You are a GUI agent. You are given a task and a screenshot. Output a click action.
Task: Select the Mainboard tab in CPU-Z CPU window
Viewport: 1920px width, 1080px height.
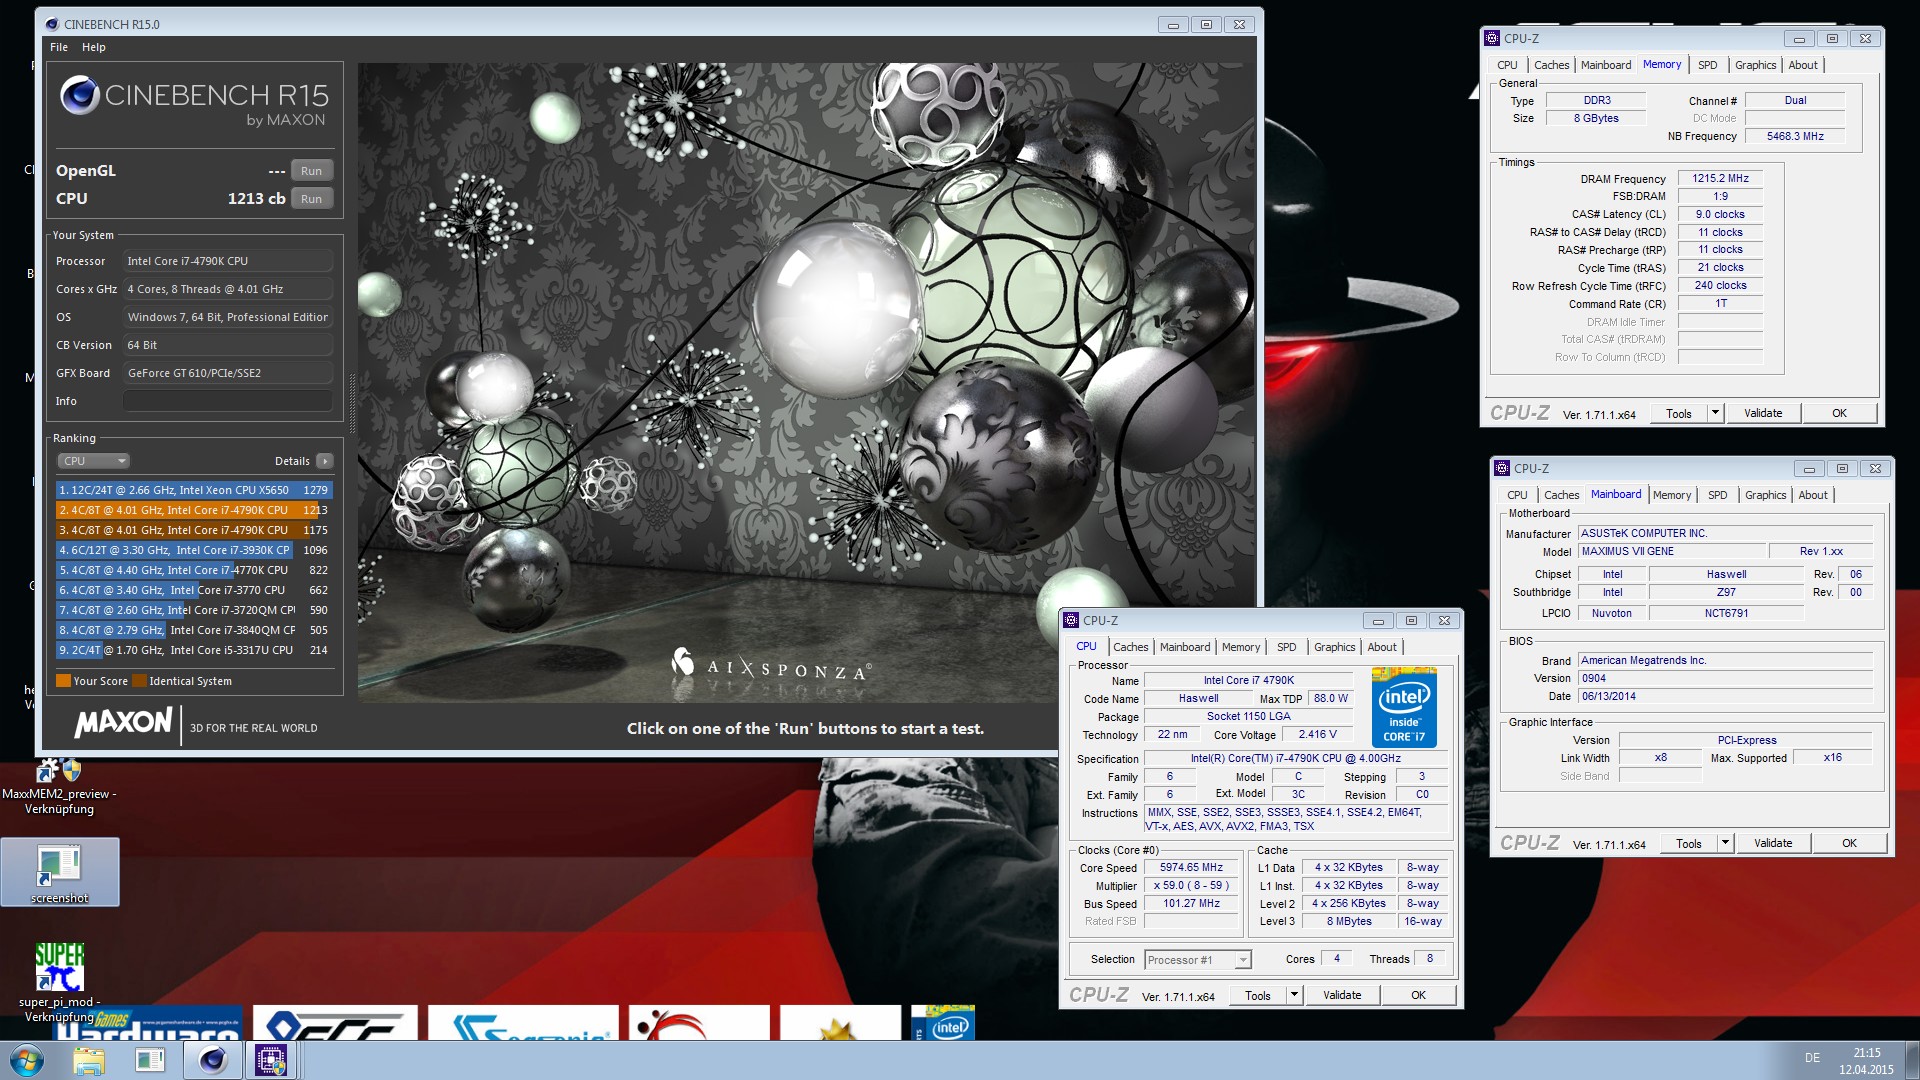pyautogui.click(x=1185, y=647)
